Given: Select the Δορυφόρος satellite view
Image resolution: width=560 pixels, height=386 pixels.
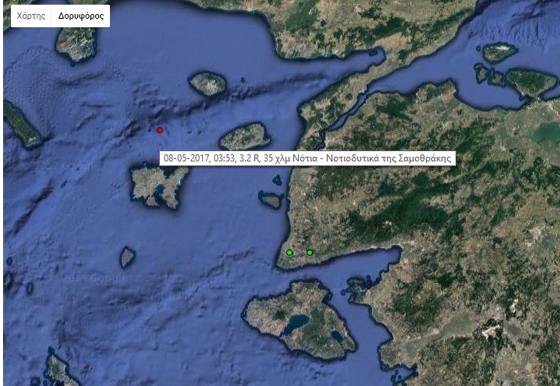Looking at the screenshot, I should [x=81, y=16].
